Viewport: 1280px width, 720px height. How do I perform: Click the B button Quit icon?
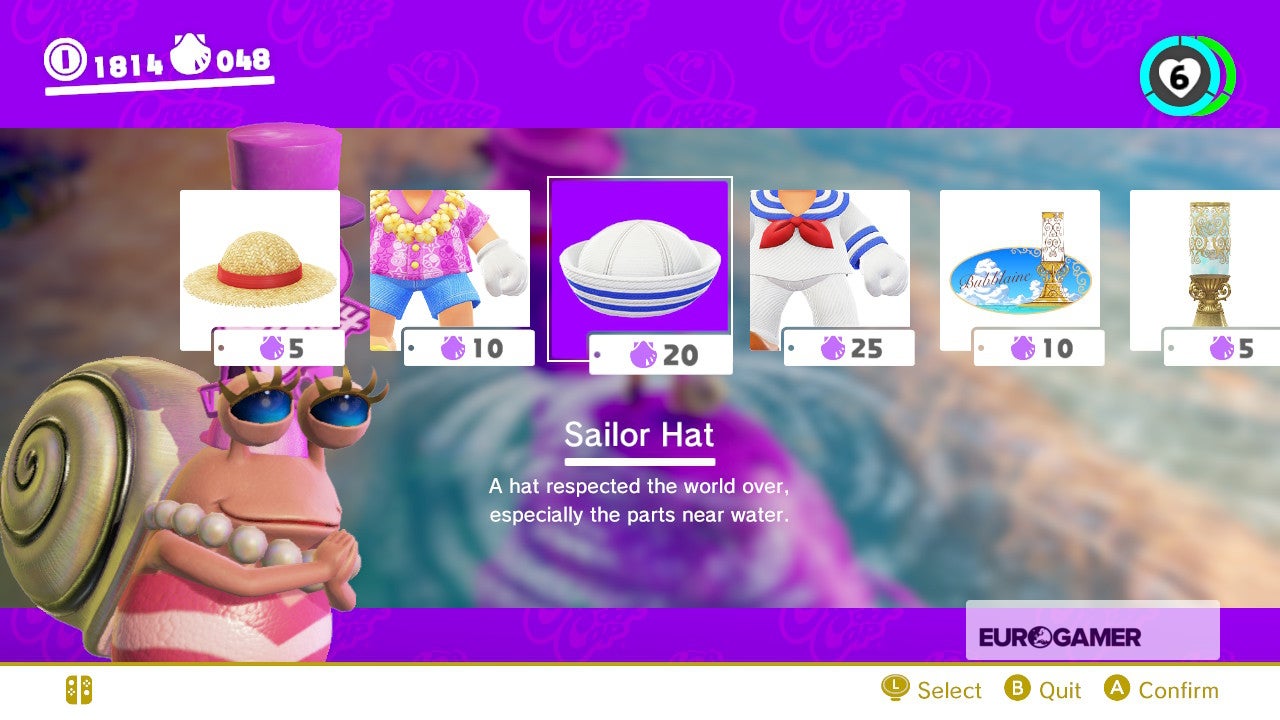click(x=1017, y=688)
